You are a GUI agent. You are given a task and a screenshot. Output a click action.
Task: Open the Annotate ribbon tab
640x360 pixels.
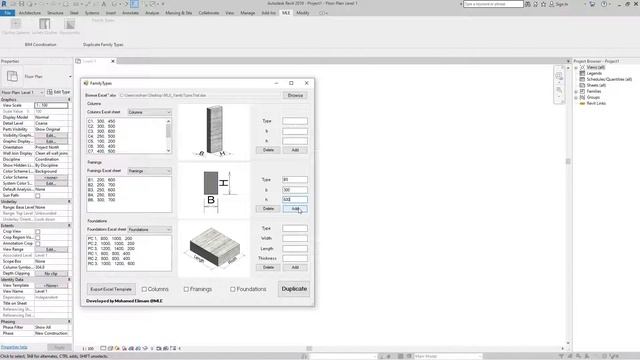(x=131, y=13)
